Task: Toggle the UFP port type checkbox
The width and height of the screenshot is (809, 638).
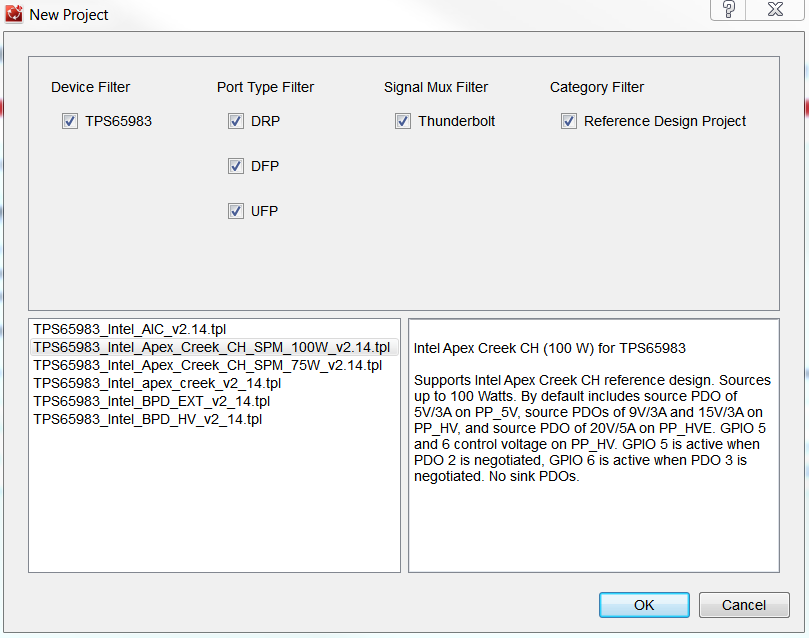Action: tap(236, 211)
